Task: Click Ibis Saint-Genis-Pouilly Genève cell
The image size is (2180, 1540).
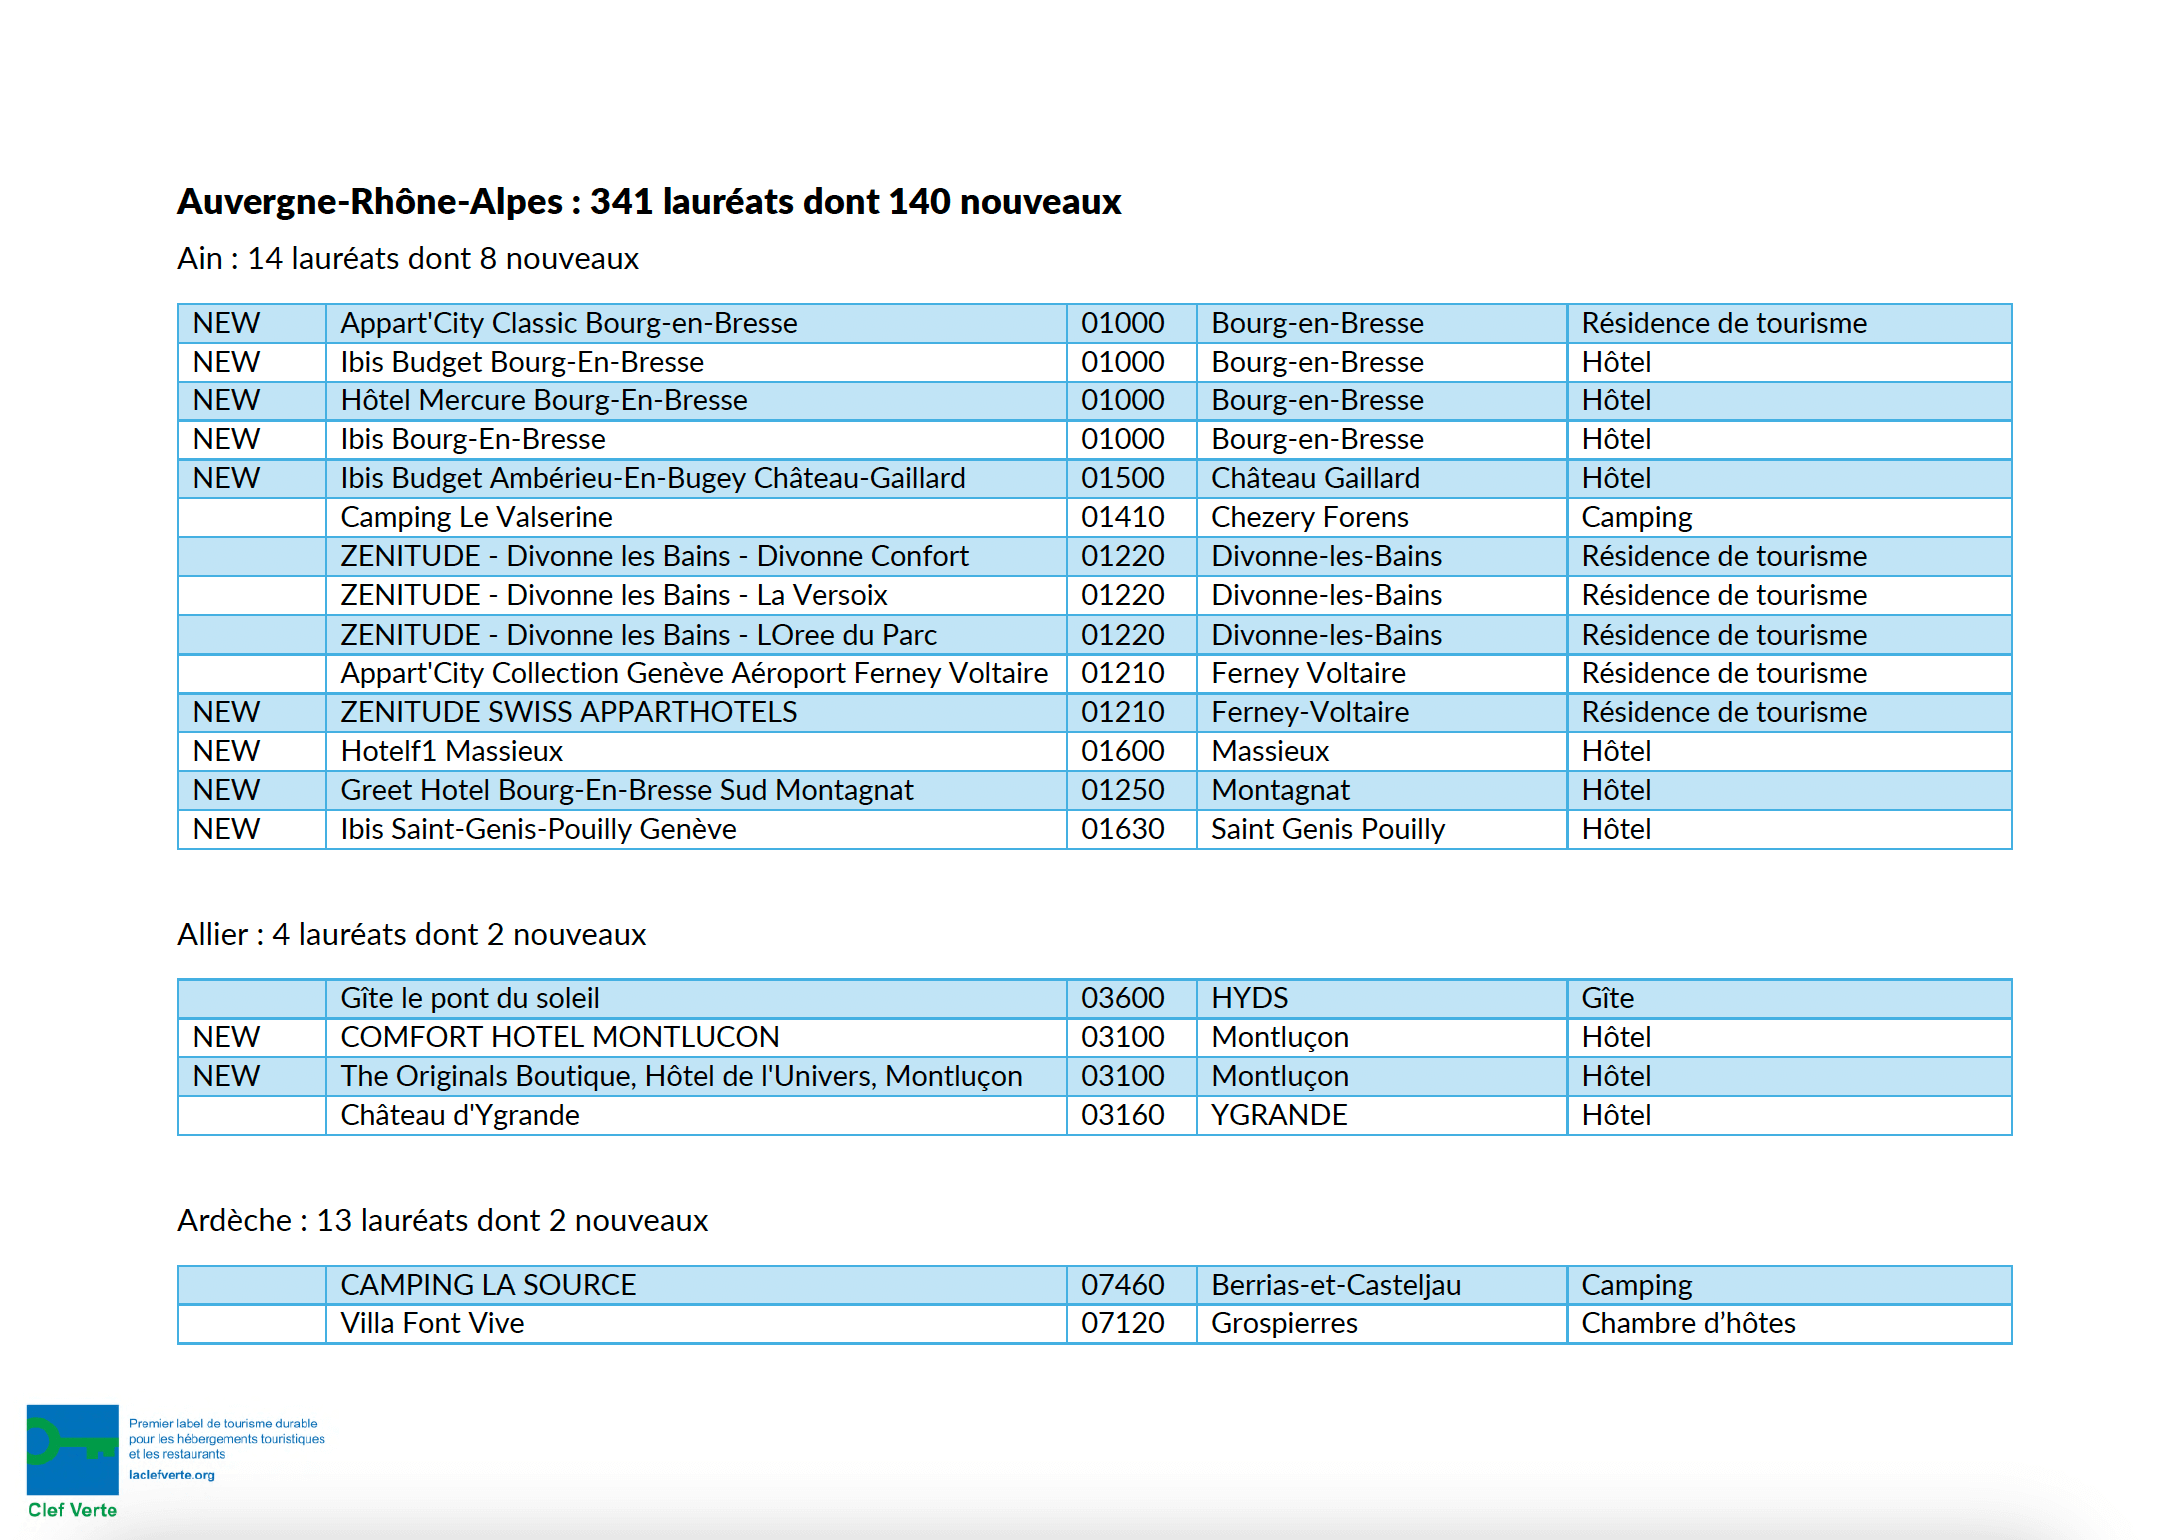Action: 696,830
